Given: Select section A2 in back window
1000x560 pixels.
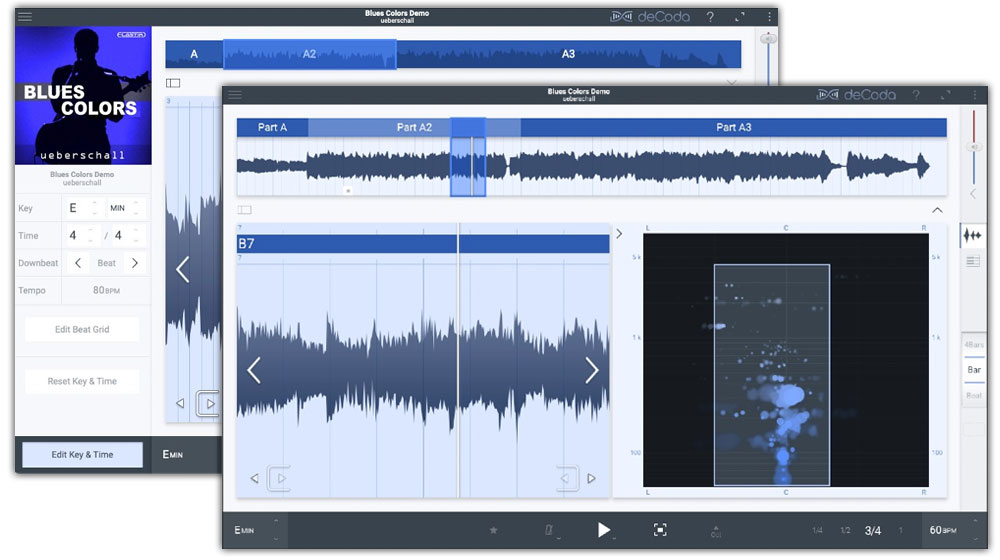Looking at the screenshot, I should click(309, 54).
